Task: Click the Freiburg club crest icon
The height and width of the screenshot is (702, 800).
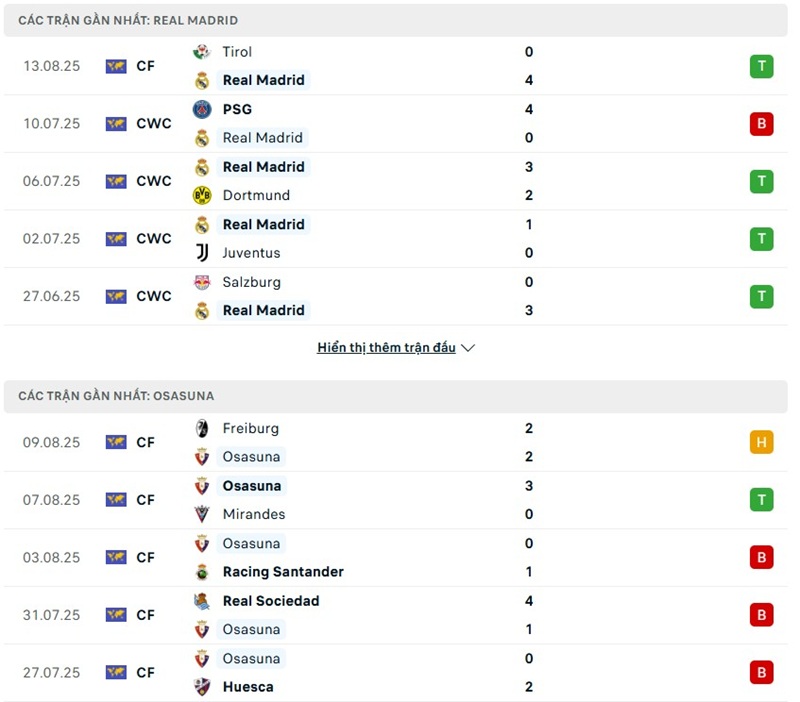Action: [202, 428]
